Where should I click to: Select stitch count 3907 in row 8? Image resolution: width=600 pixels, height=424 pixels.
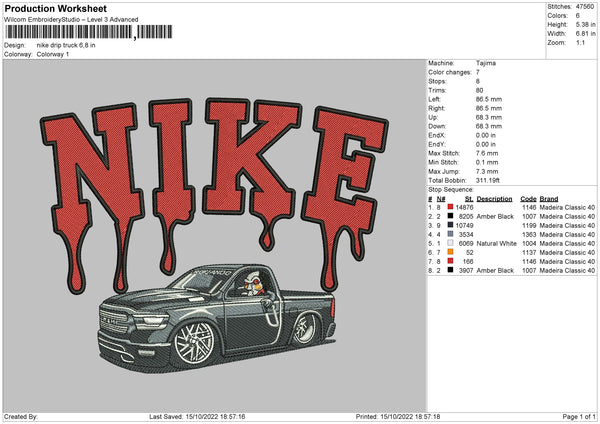tap(466, 271)
